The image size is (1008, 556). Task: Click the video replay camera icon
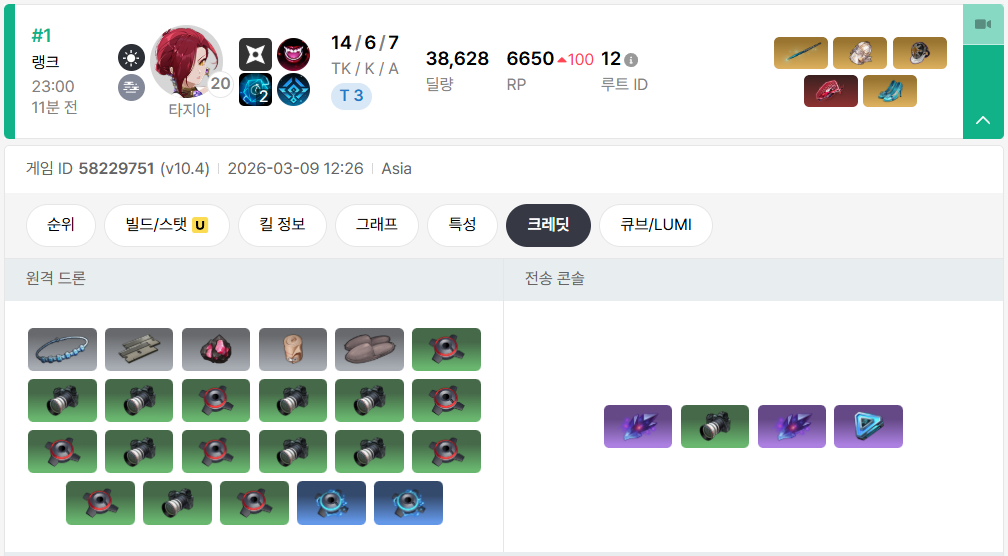pyautogui.click(x=983, y=24)
